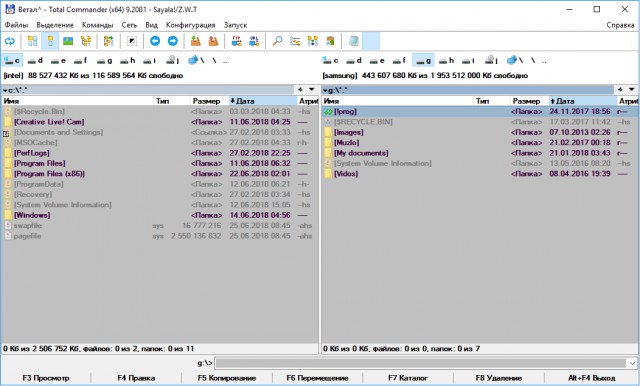Viewport: 640px width, 386px height.
Task: Select drive h in right panel
Action: (x=447, y=61)
